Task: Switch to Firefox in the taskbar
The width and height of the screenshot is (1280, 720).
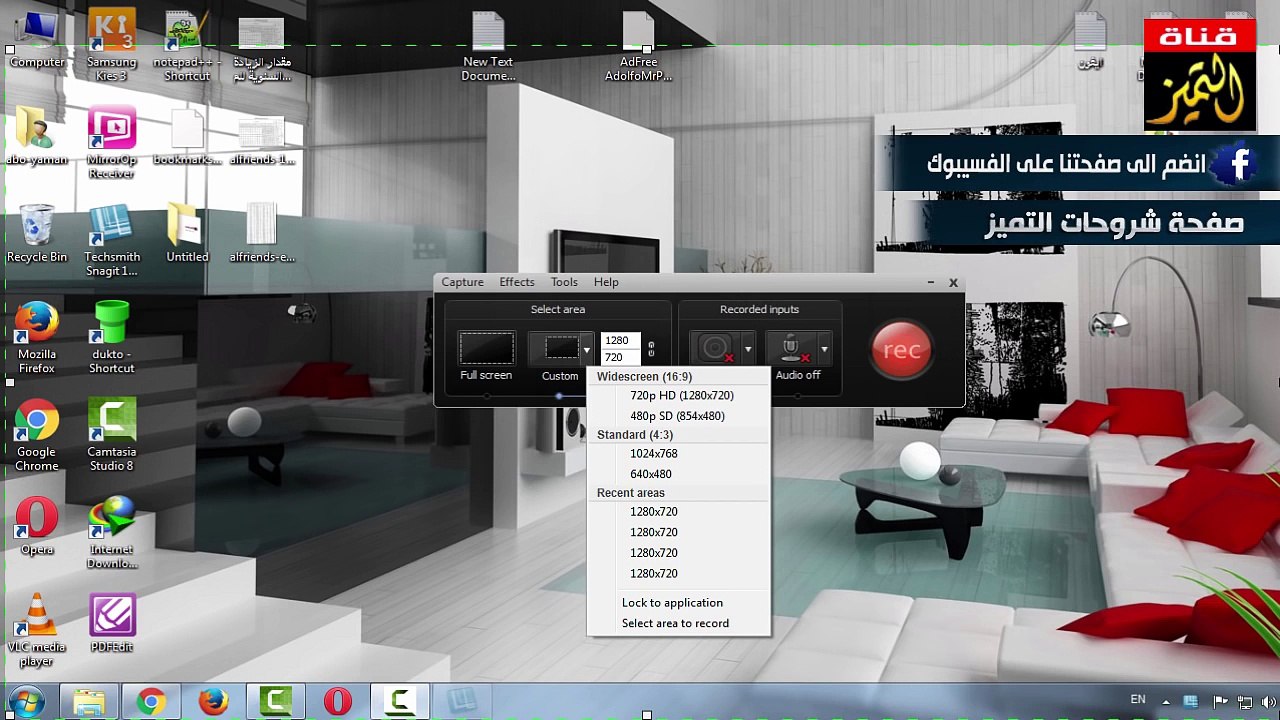Action: tap(213, 702)
